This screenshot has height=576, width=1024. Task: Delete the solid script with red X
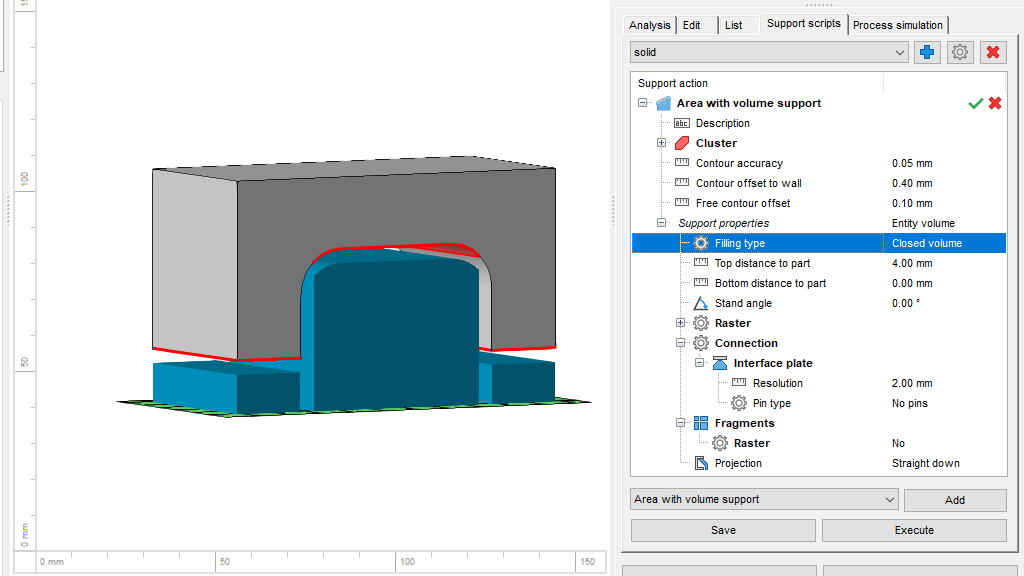(992, 51)
